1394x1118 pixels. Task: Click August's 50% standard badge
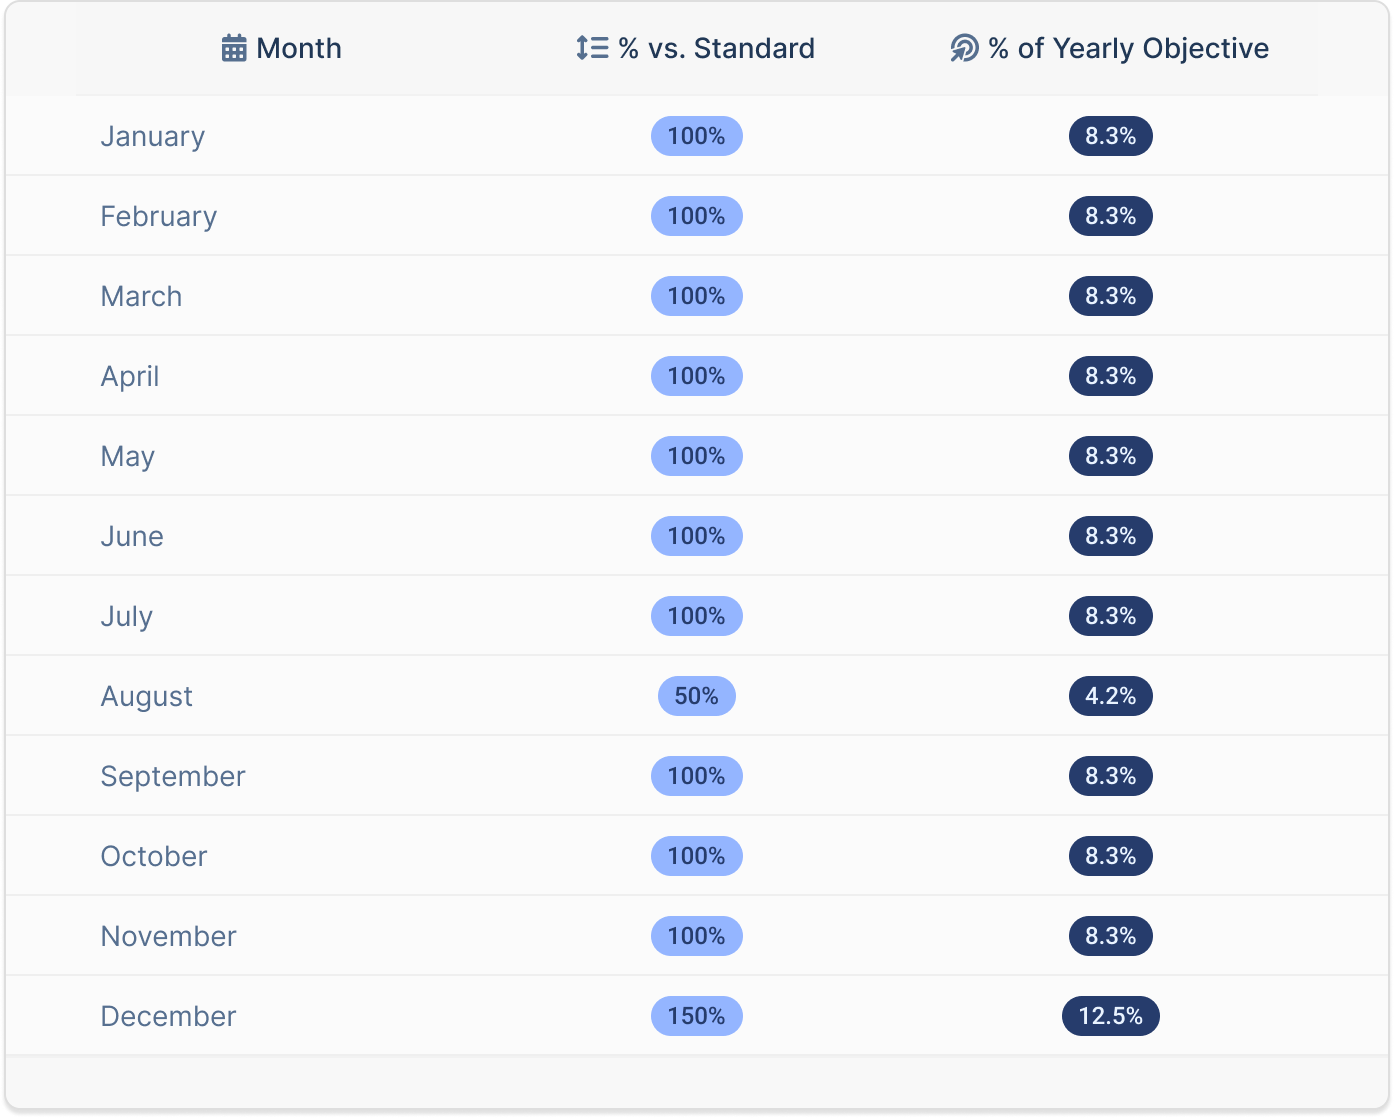[696, 696]
